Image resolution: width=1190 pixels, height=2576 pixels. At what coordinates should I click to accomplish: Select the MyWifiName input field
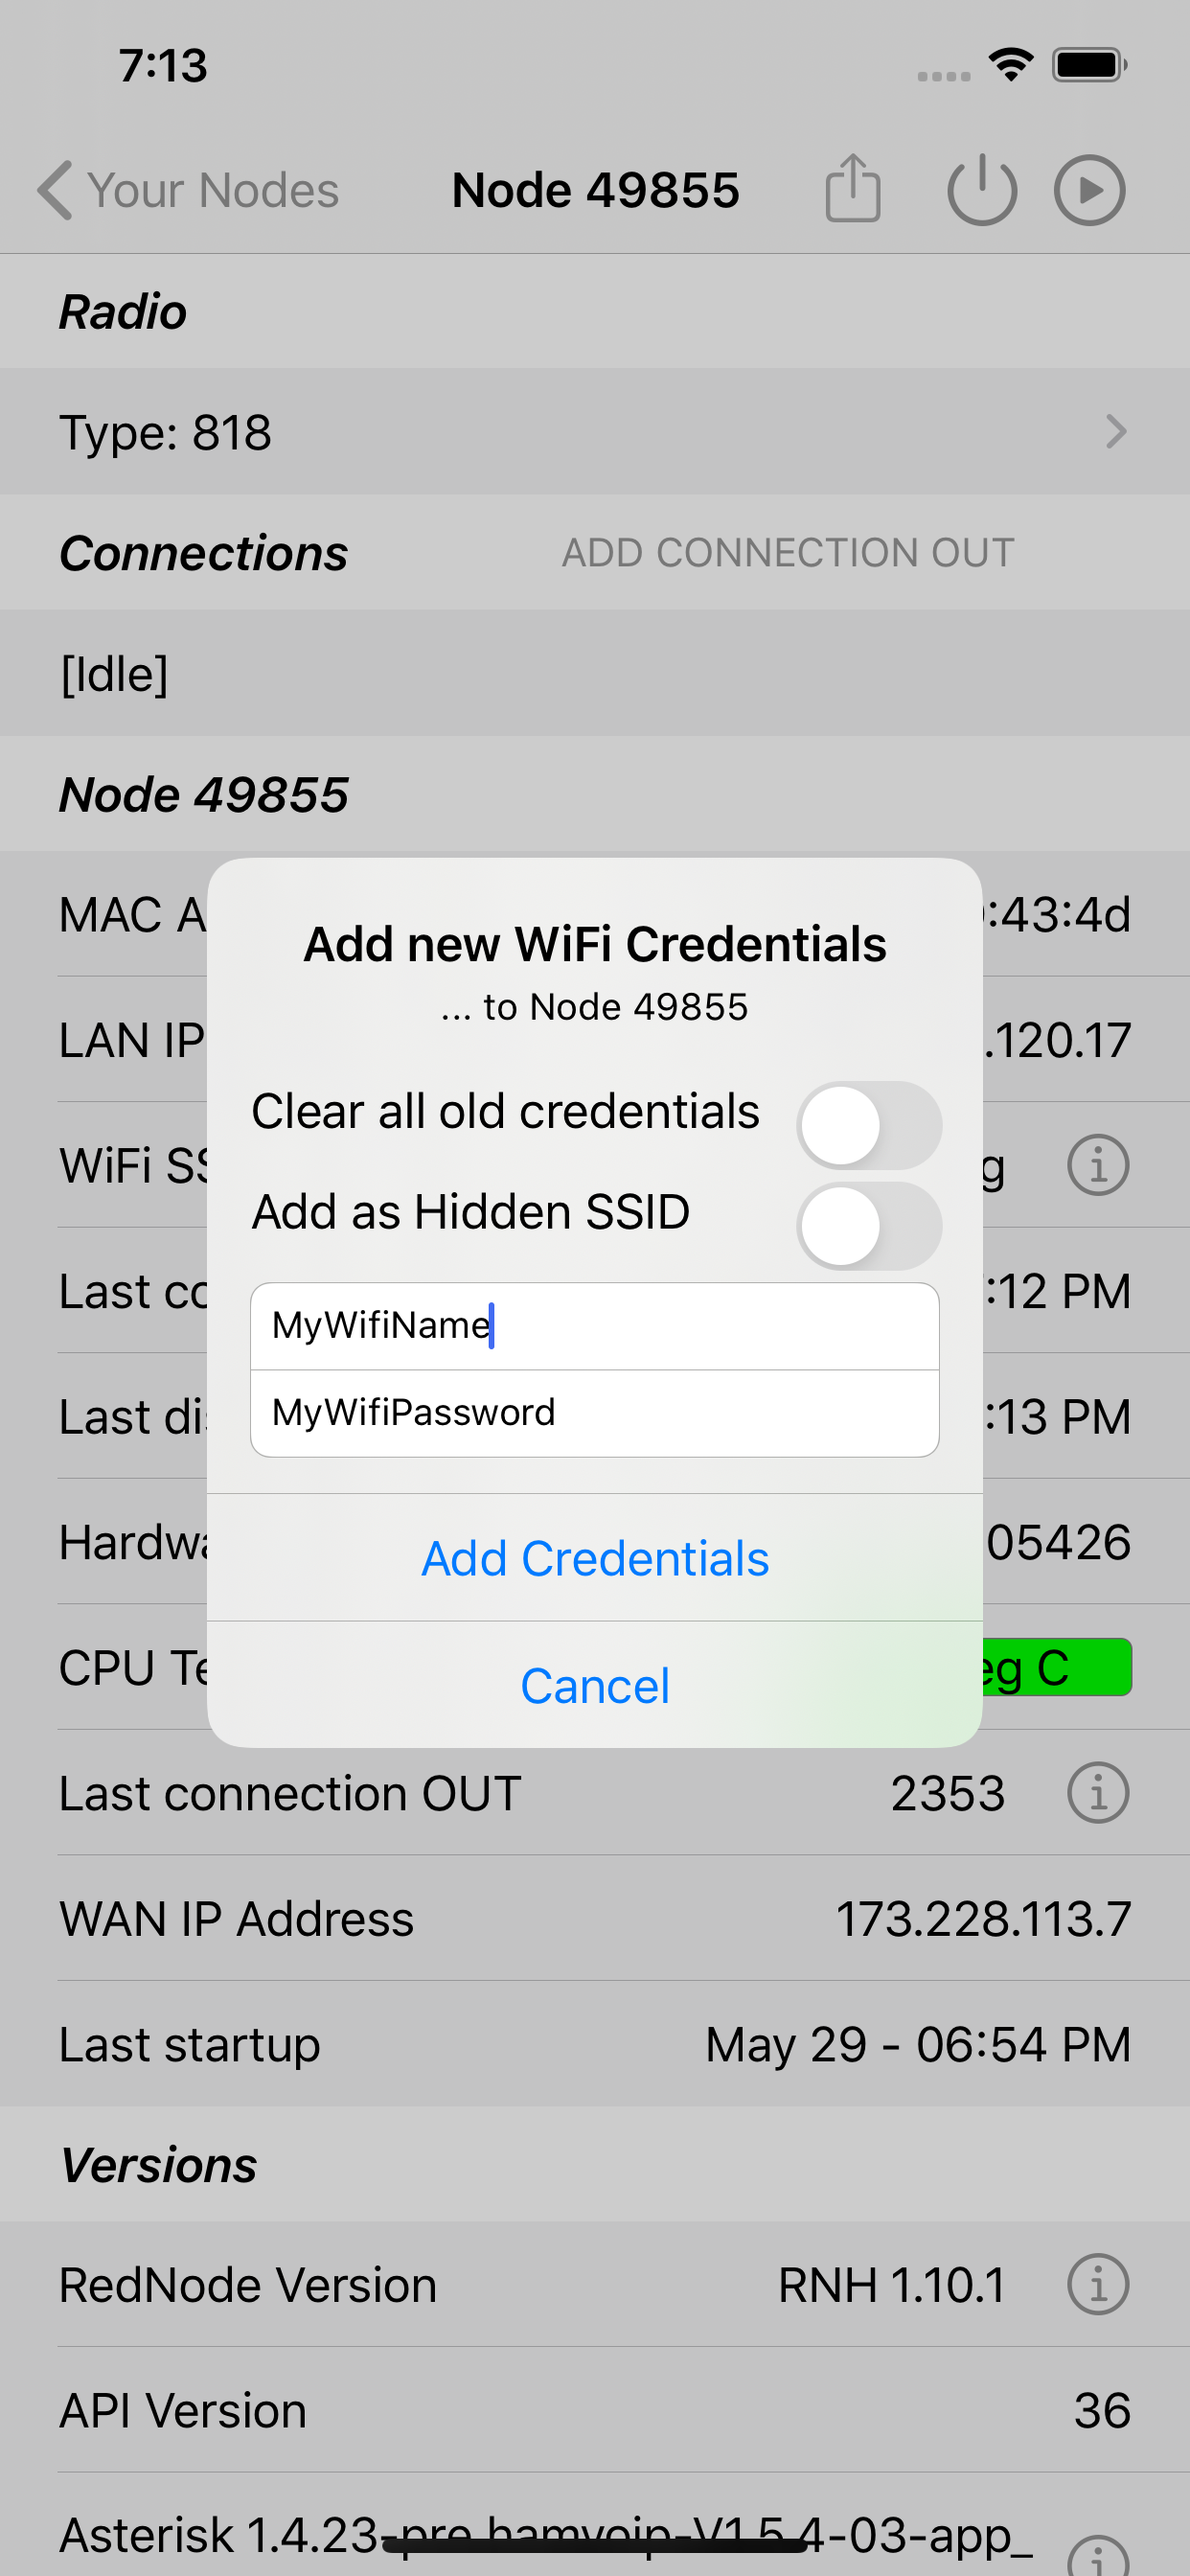tap(594, 1325)
